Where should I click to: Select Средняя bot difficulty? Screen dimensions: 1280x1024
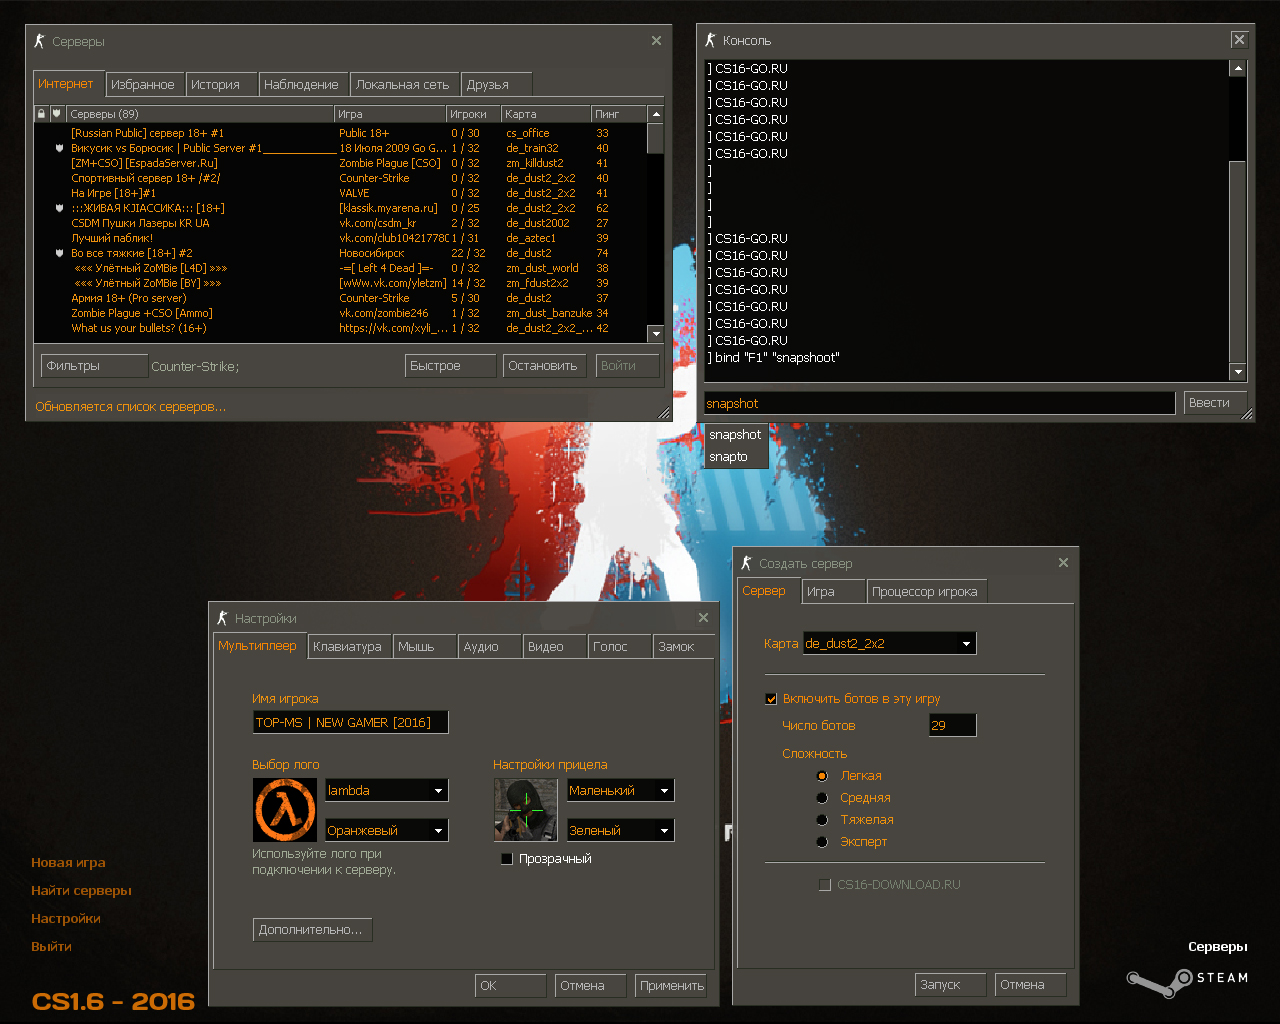(x=822, y=798)
